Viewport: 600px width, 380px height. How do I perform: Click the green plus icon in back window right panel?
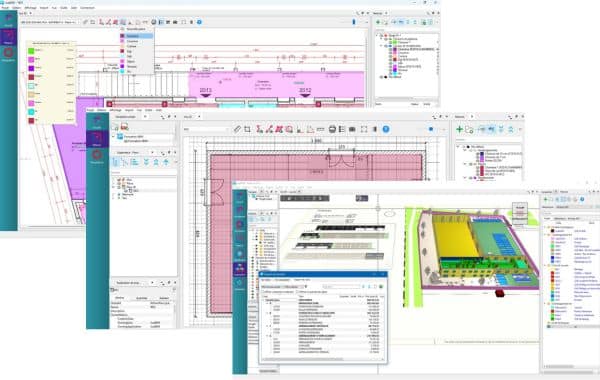tap(378, 22)
